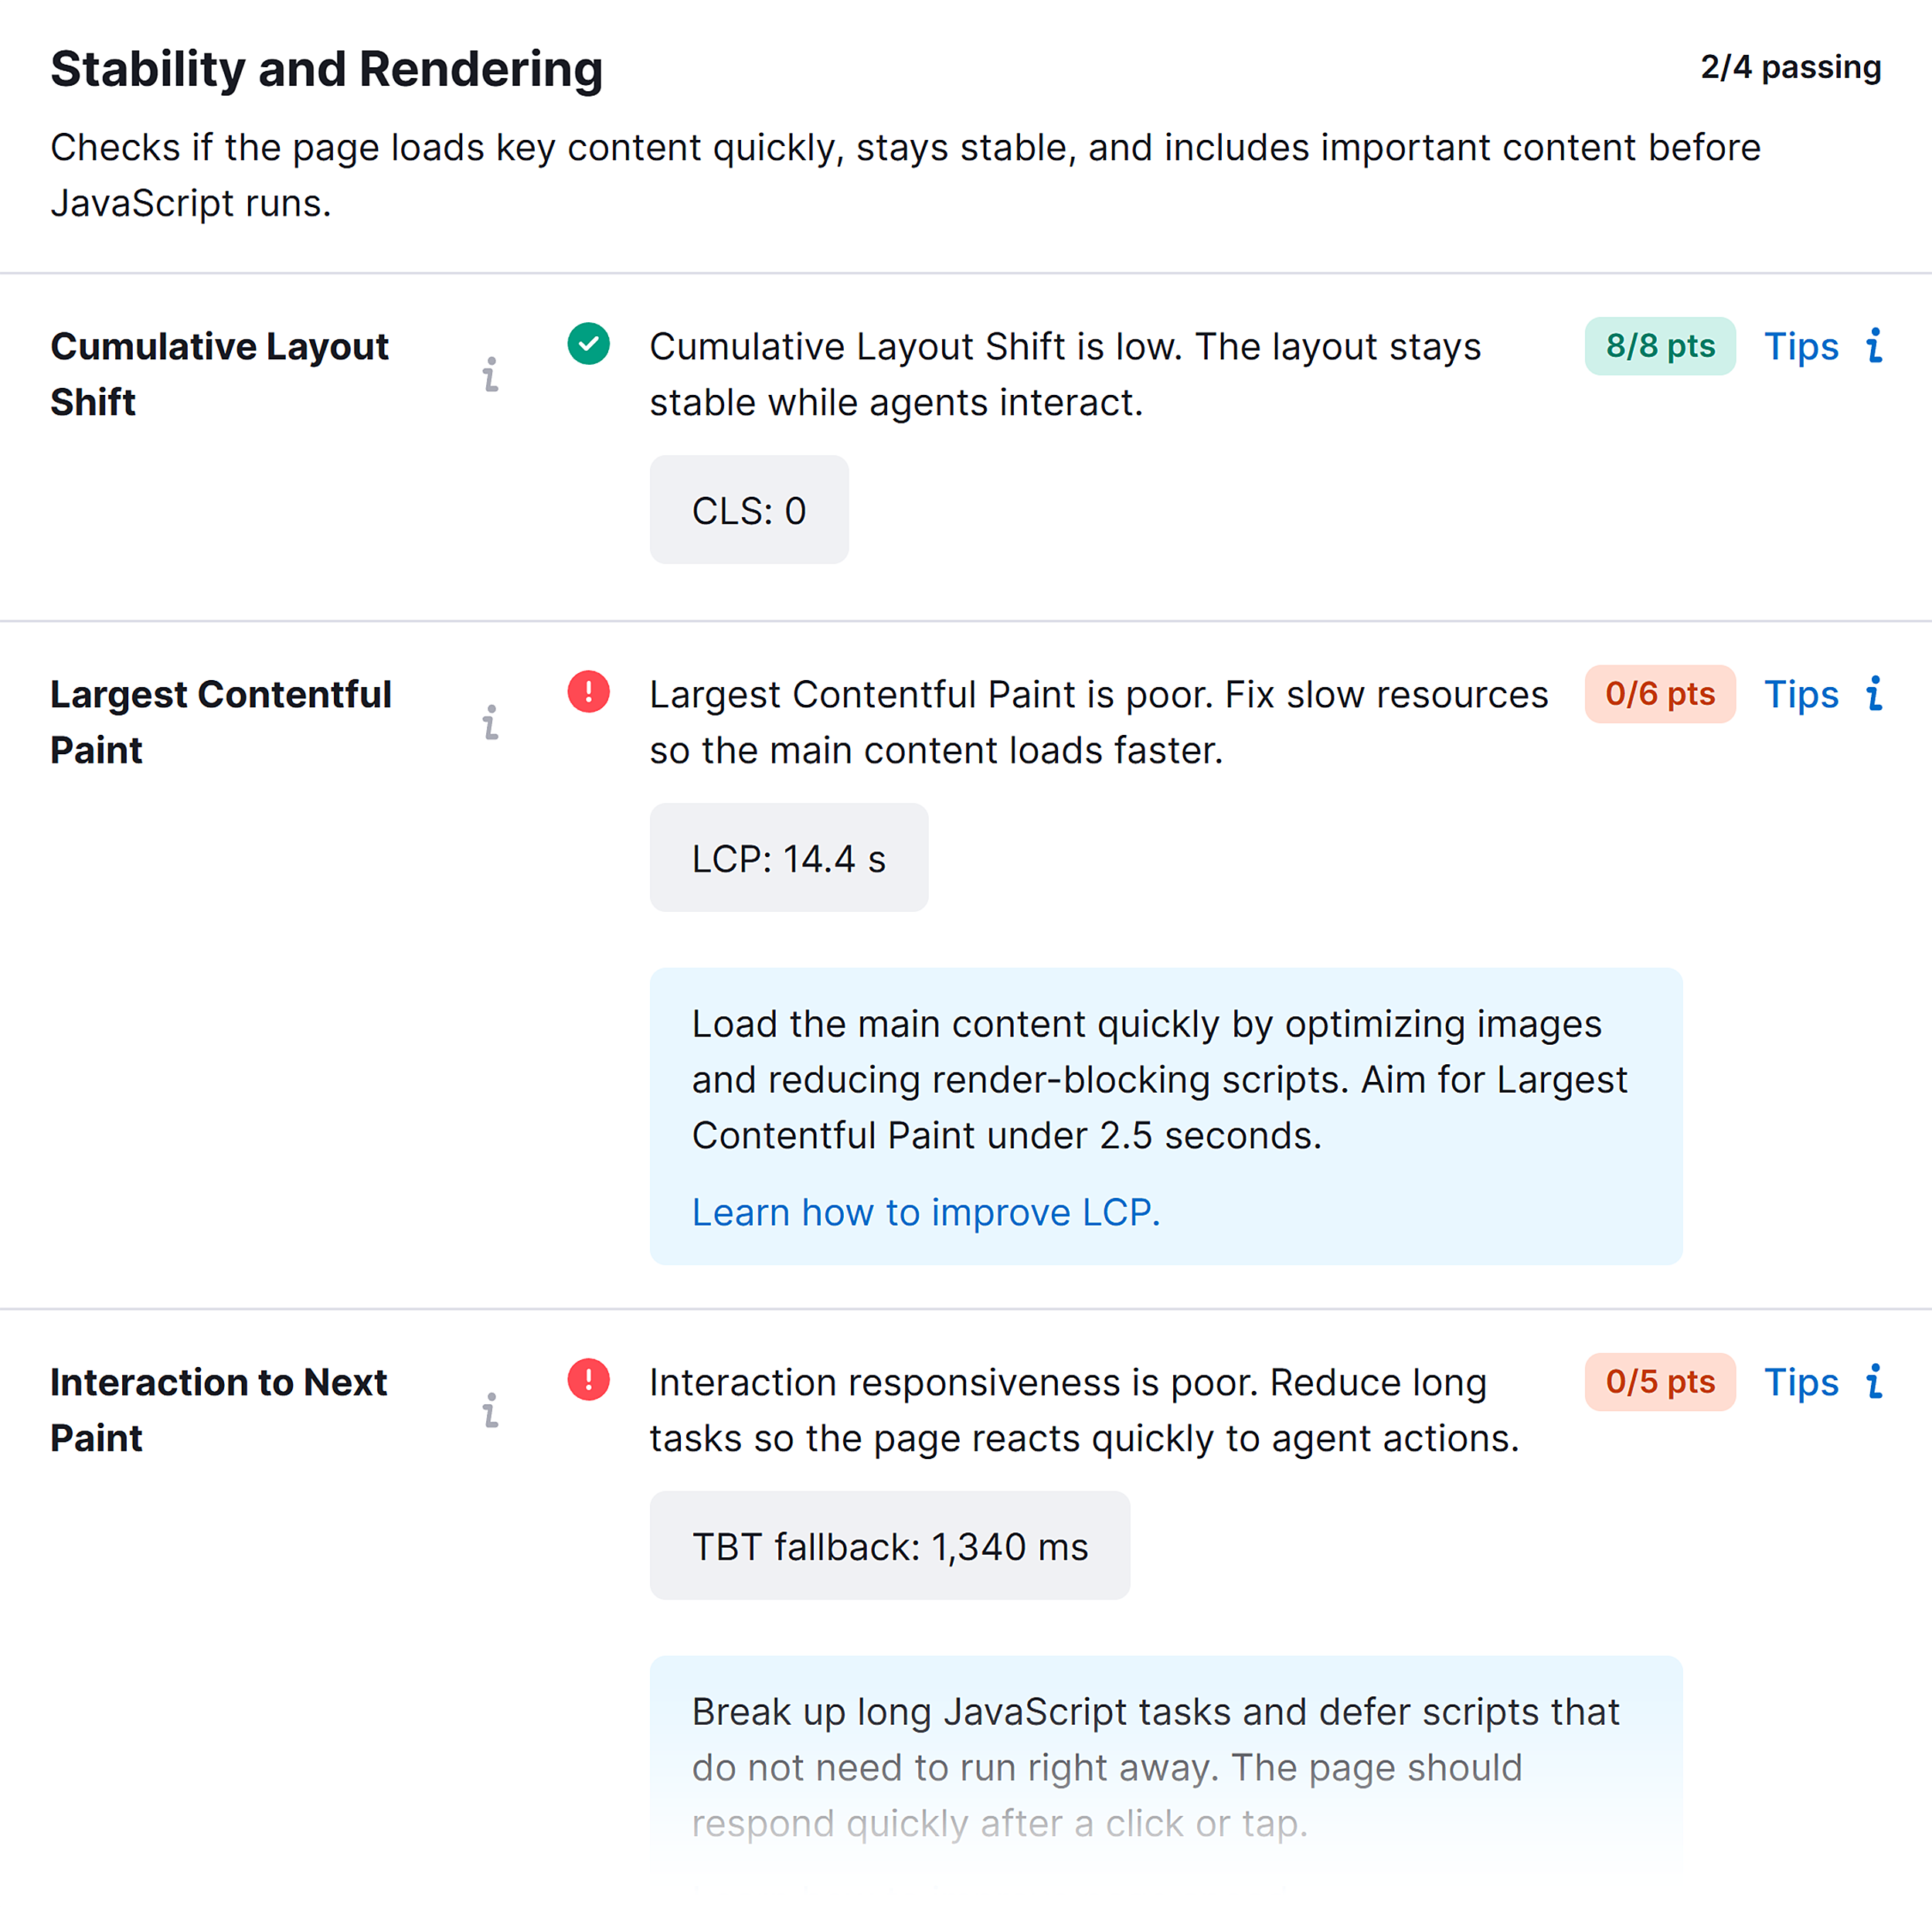This screenshot has height=1908, width=1932.
Task: Click the info icon beside Cumulative Layout Shift title
Action: (490, 374)
